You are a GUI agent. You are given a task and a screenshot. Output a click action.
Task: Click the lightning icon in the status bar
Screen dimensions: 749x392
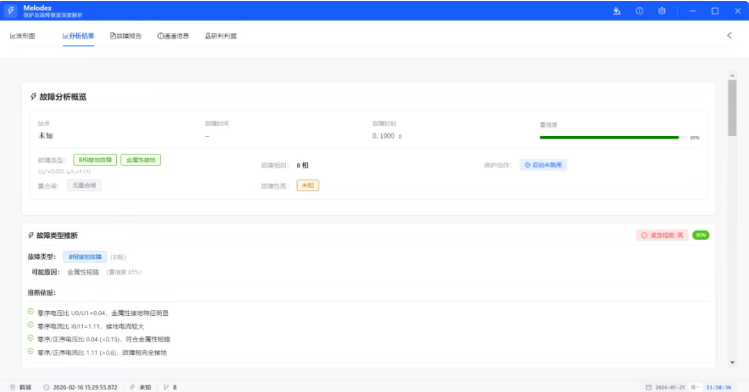point(132,387)
